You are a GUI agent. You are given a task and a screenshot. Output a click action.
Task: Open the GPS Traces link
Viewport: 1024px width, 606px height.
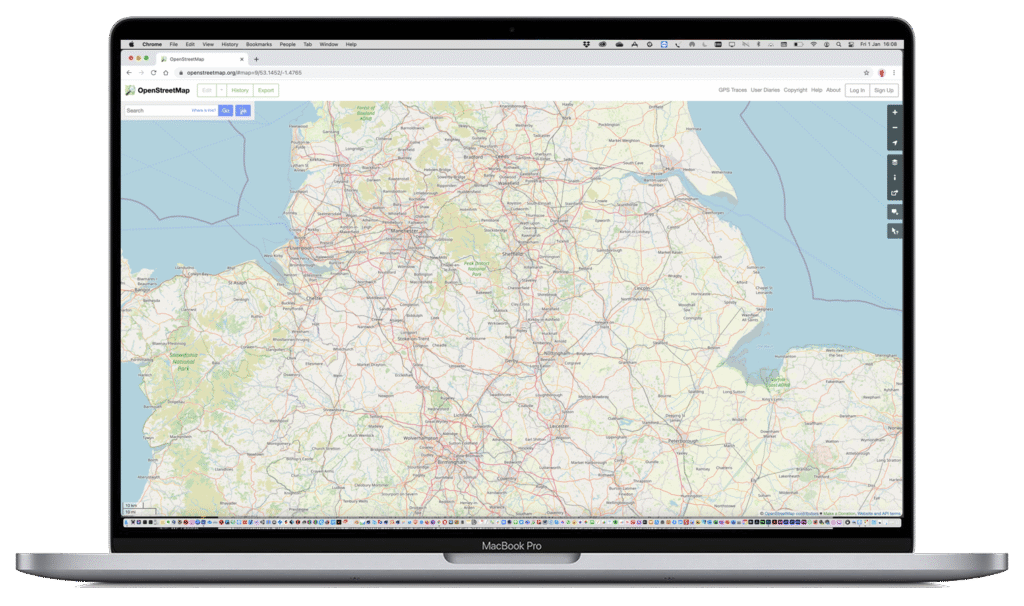click(732, 90)
